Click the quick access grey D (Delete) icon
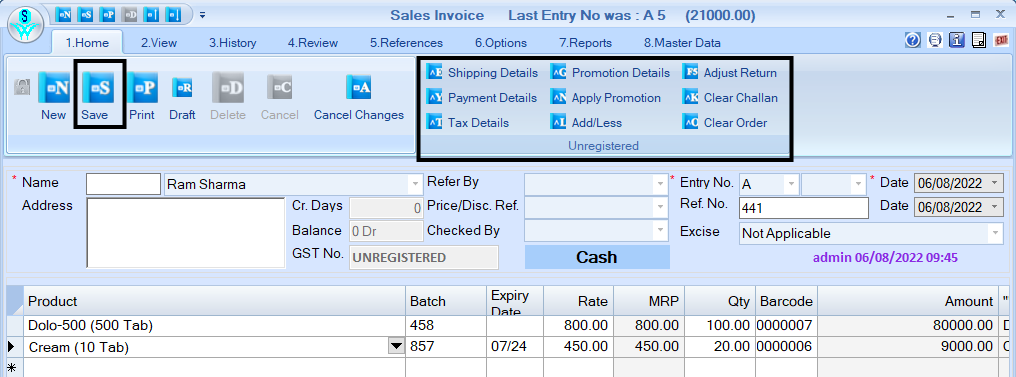This screenshot has height=377, width=1016. click(x=130, y=14)
